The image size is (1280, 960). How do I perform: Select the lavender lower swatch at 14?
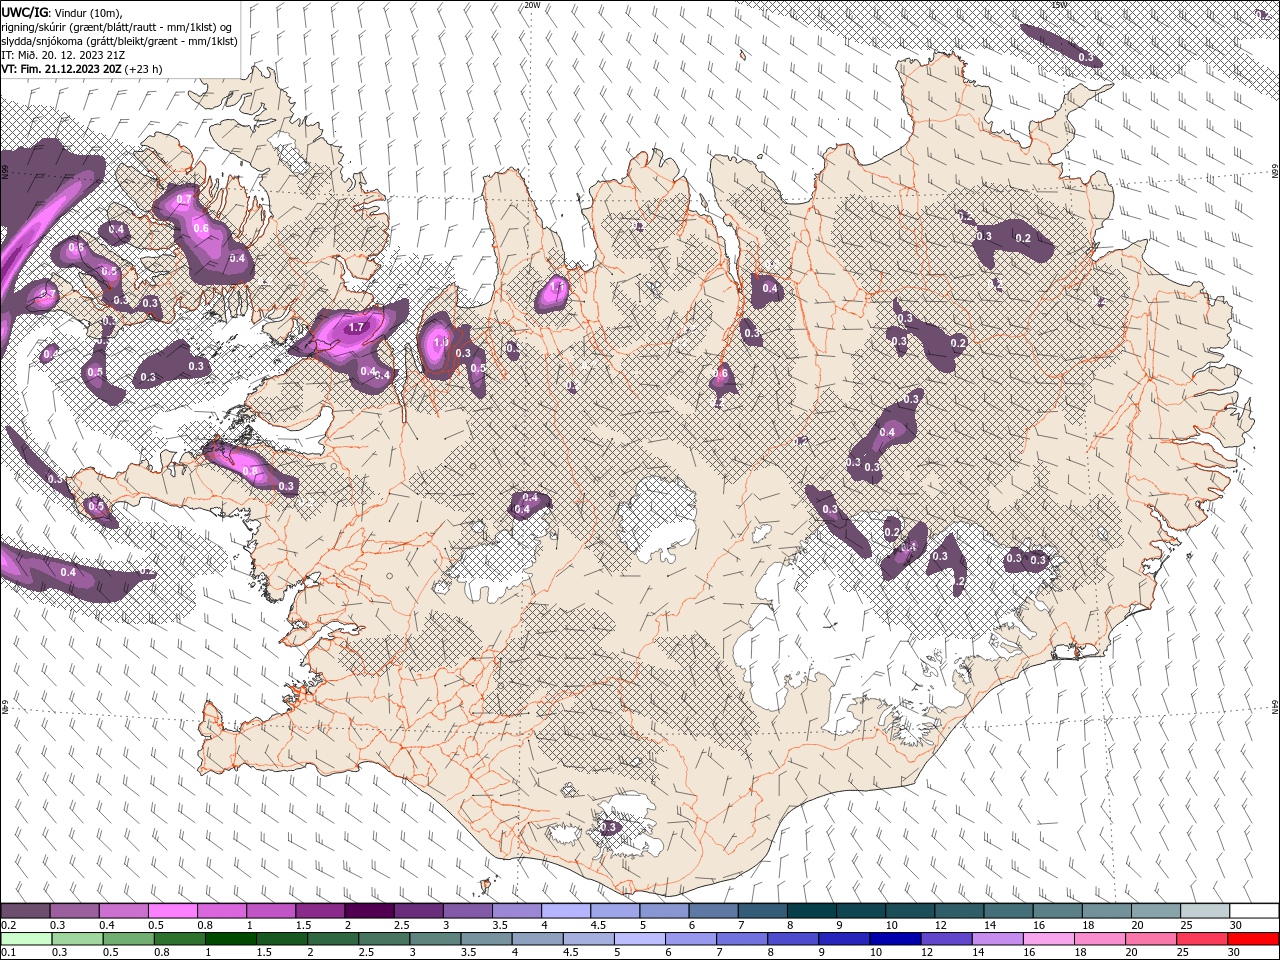[997, 939]
